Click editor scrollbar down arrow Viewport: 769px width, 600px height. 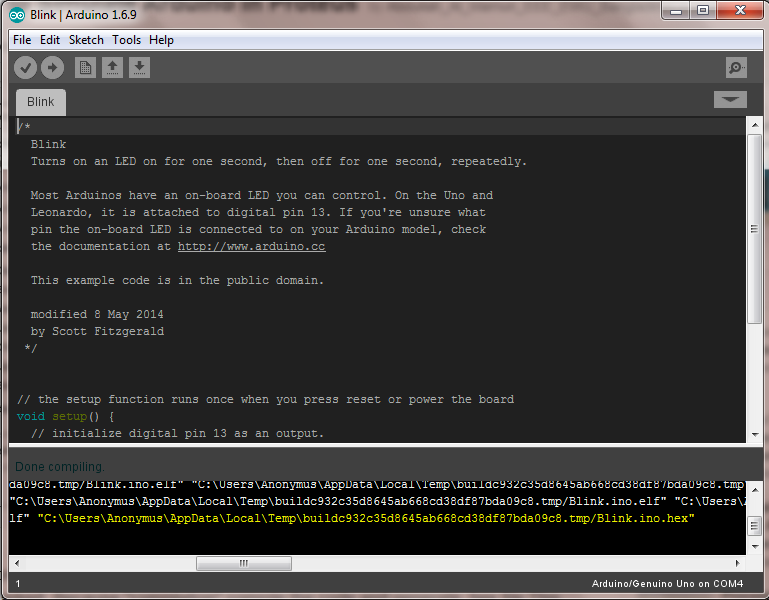754,435
